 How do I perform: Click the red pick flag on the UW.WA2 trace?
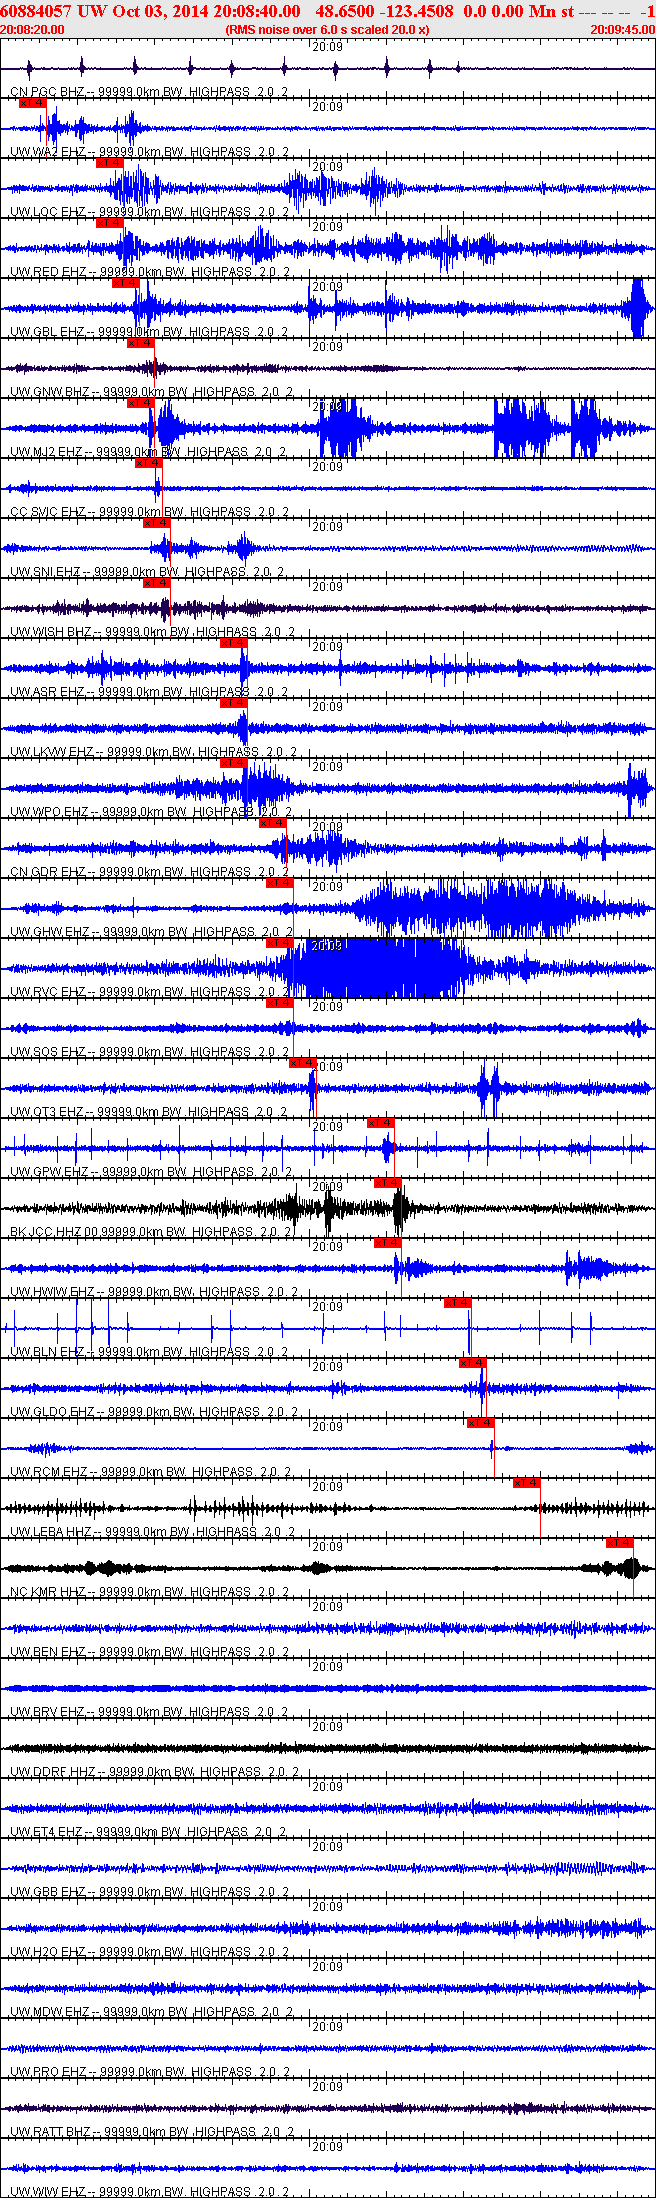[x=33, y=102]
